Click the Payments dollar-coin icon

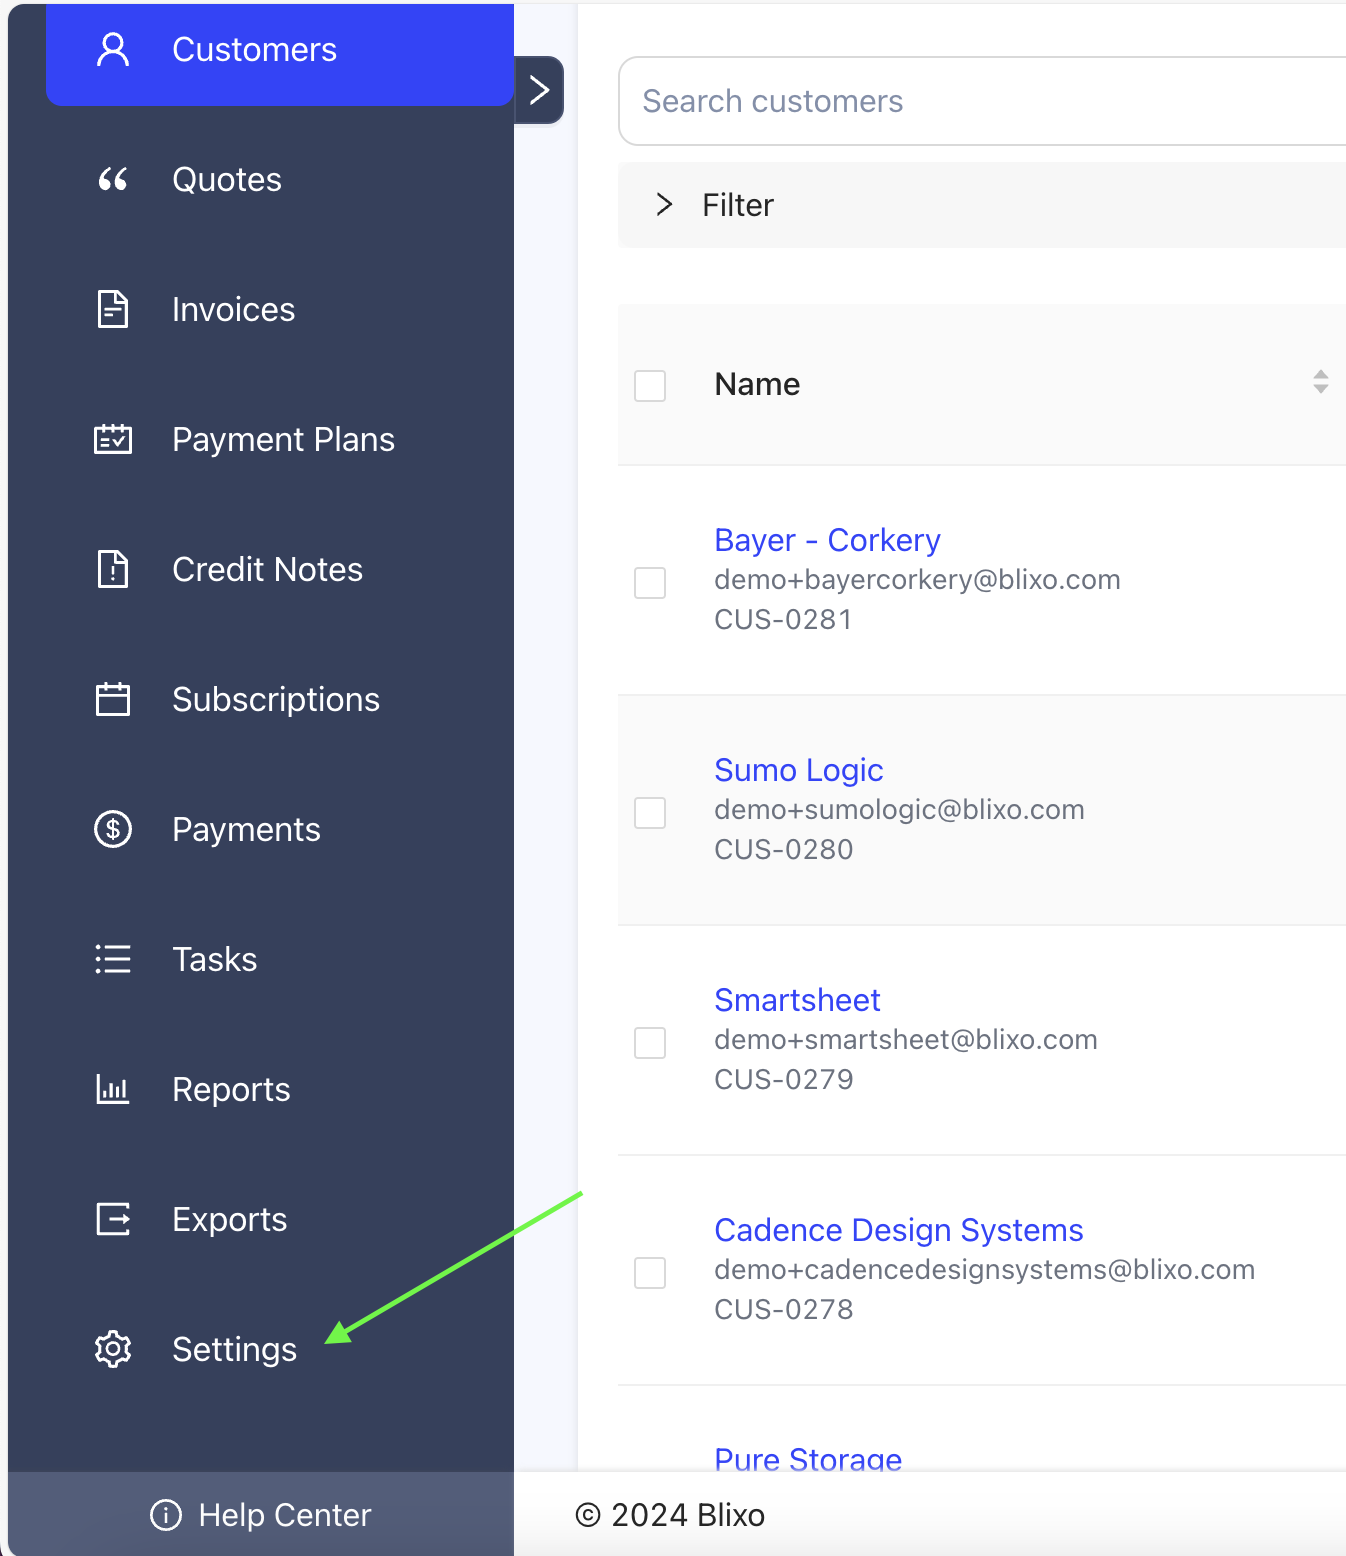point(113,830)
